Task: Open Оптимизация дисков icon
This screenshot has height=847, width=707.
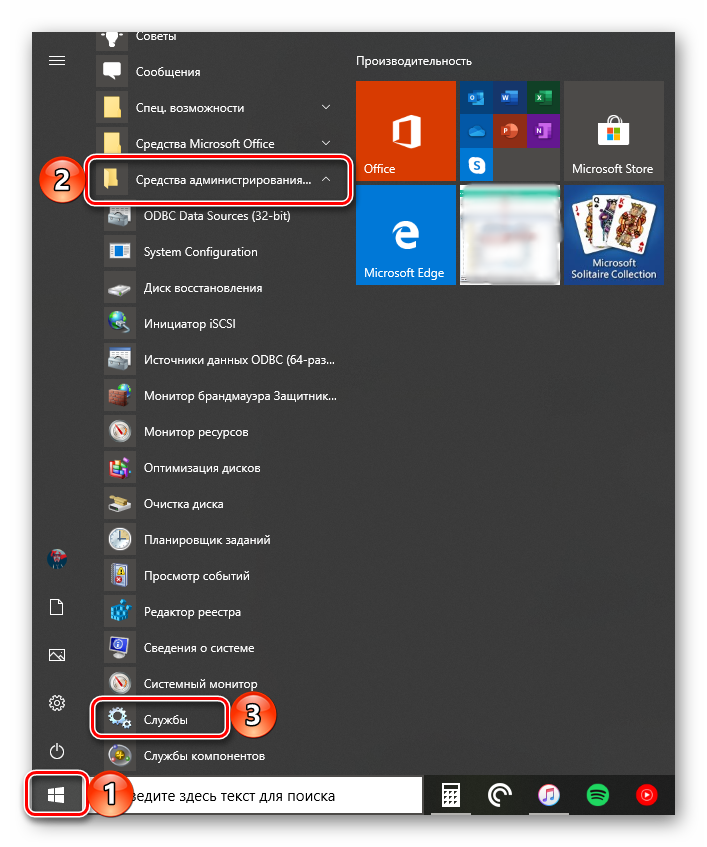Action: point(120,467)
